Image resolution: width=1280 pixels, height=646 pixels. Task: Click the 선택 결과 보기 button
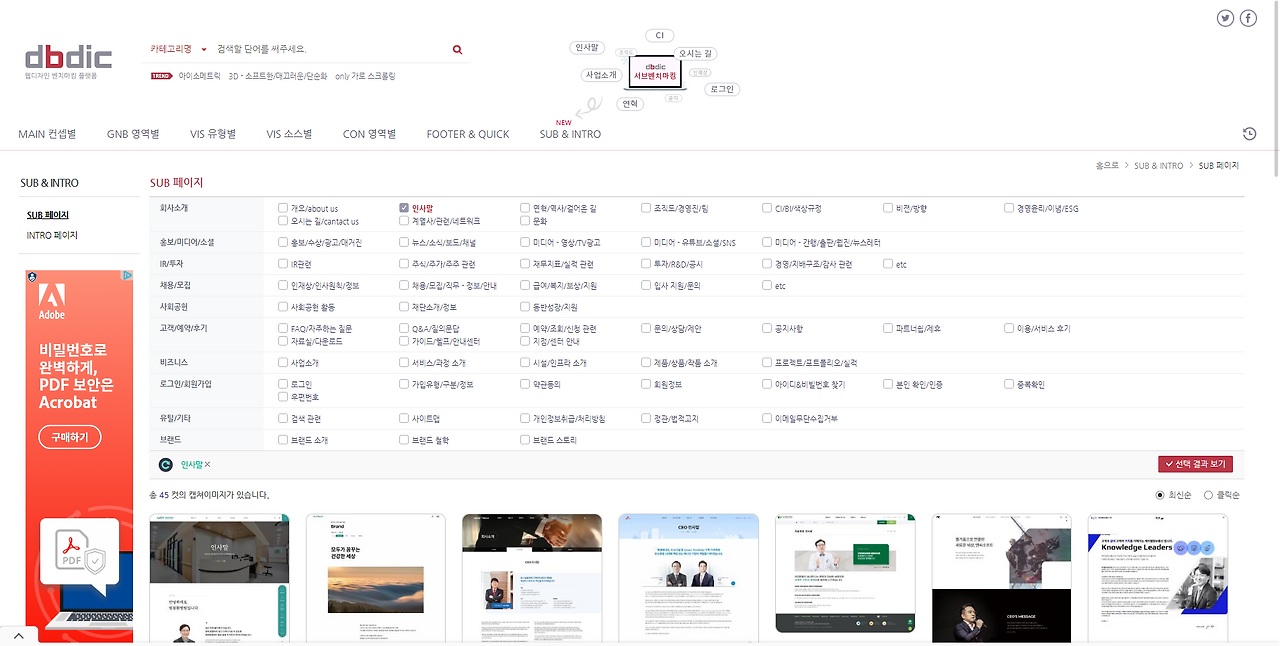tap(1196, 464)
